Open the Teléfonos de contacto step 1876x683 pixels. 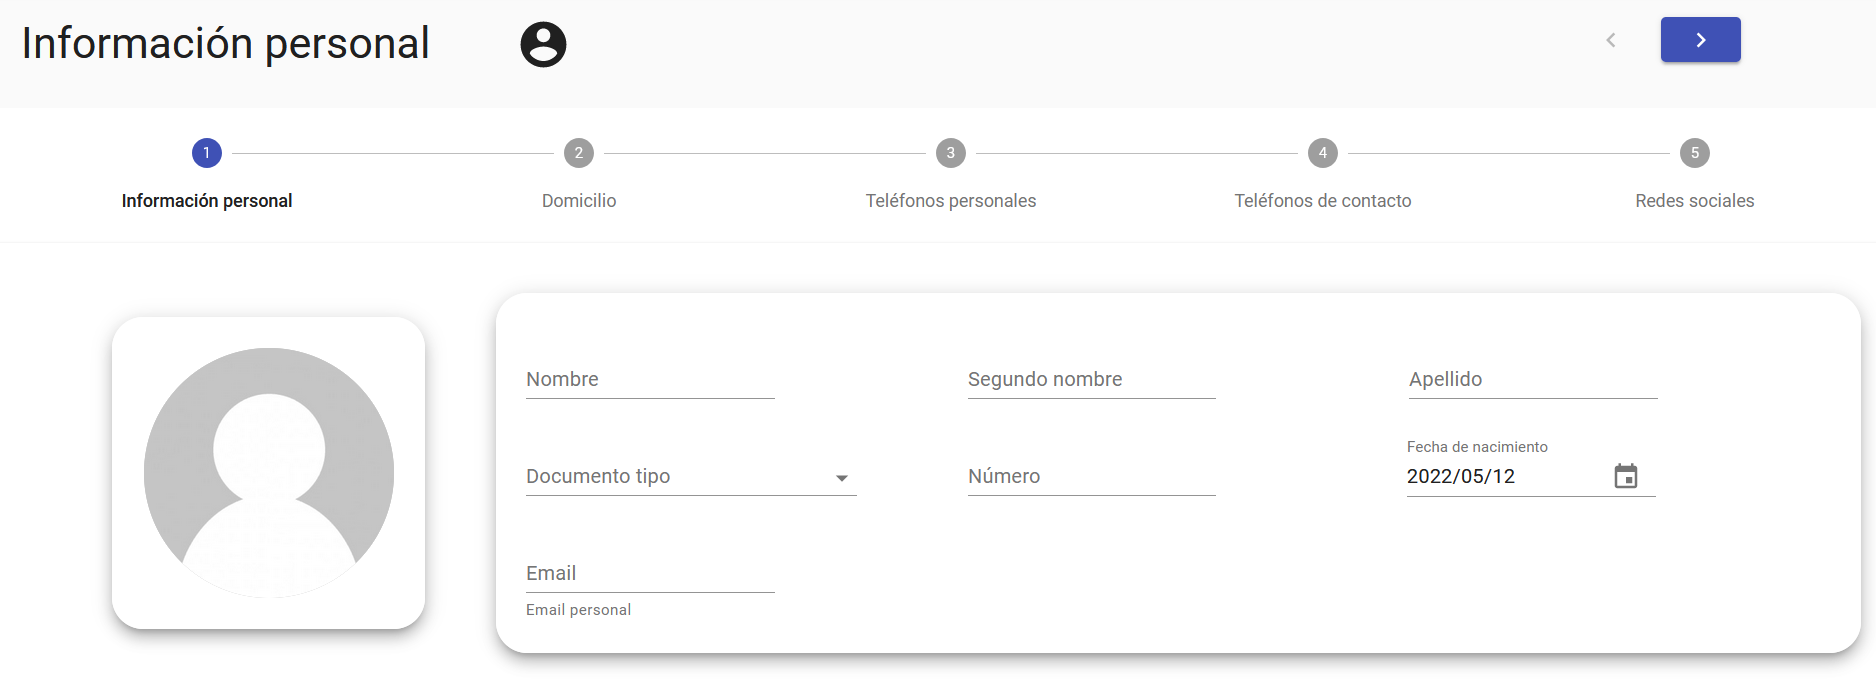tap(1322, 201)
